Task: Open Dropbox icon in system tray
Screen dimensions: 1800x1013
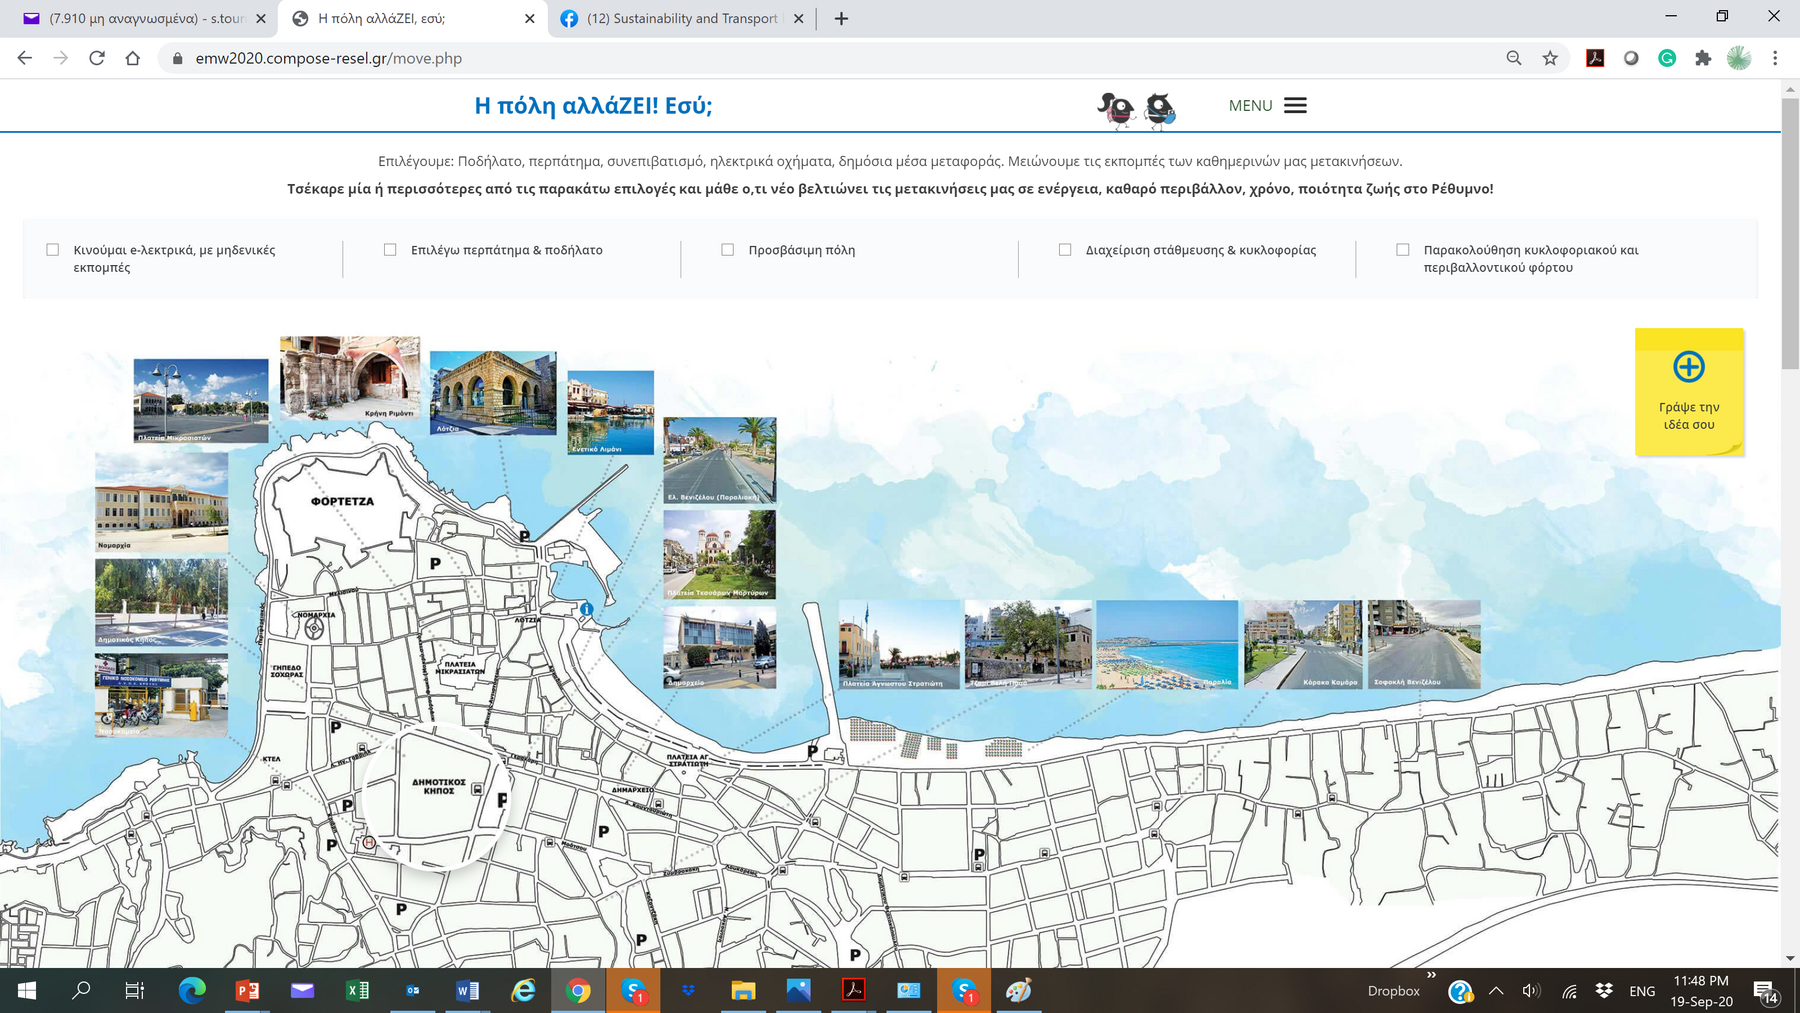Action: click(x=1604, y=990)
